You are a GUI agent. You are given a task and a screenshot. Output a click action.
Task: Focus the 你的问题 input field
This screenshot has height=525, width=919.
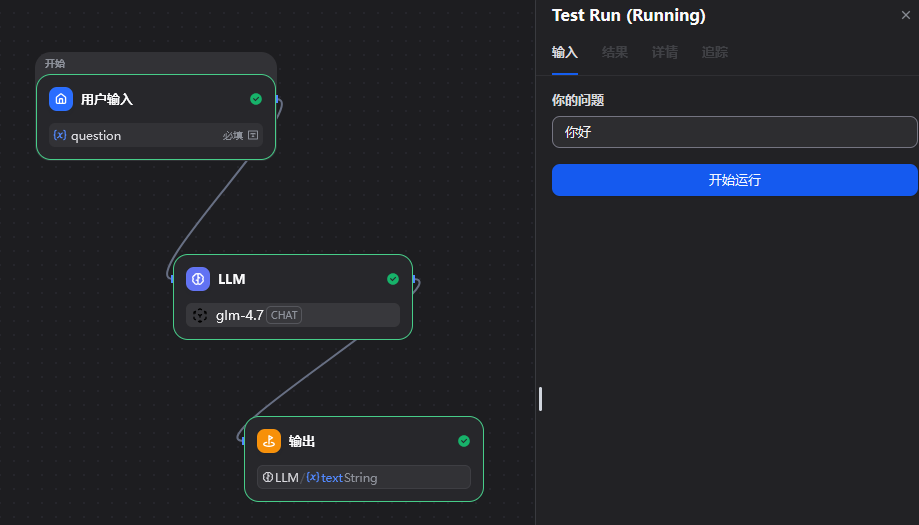(x=734, y=132)
